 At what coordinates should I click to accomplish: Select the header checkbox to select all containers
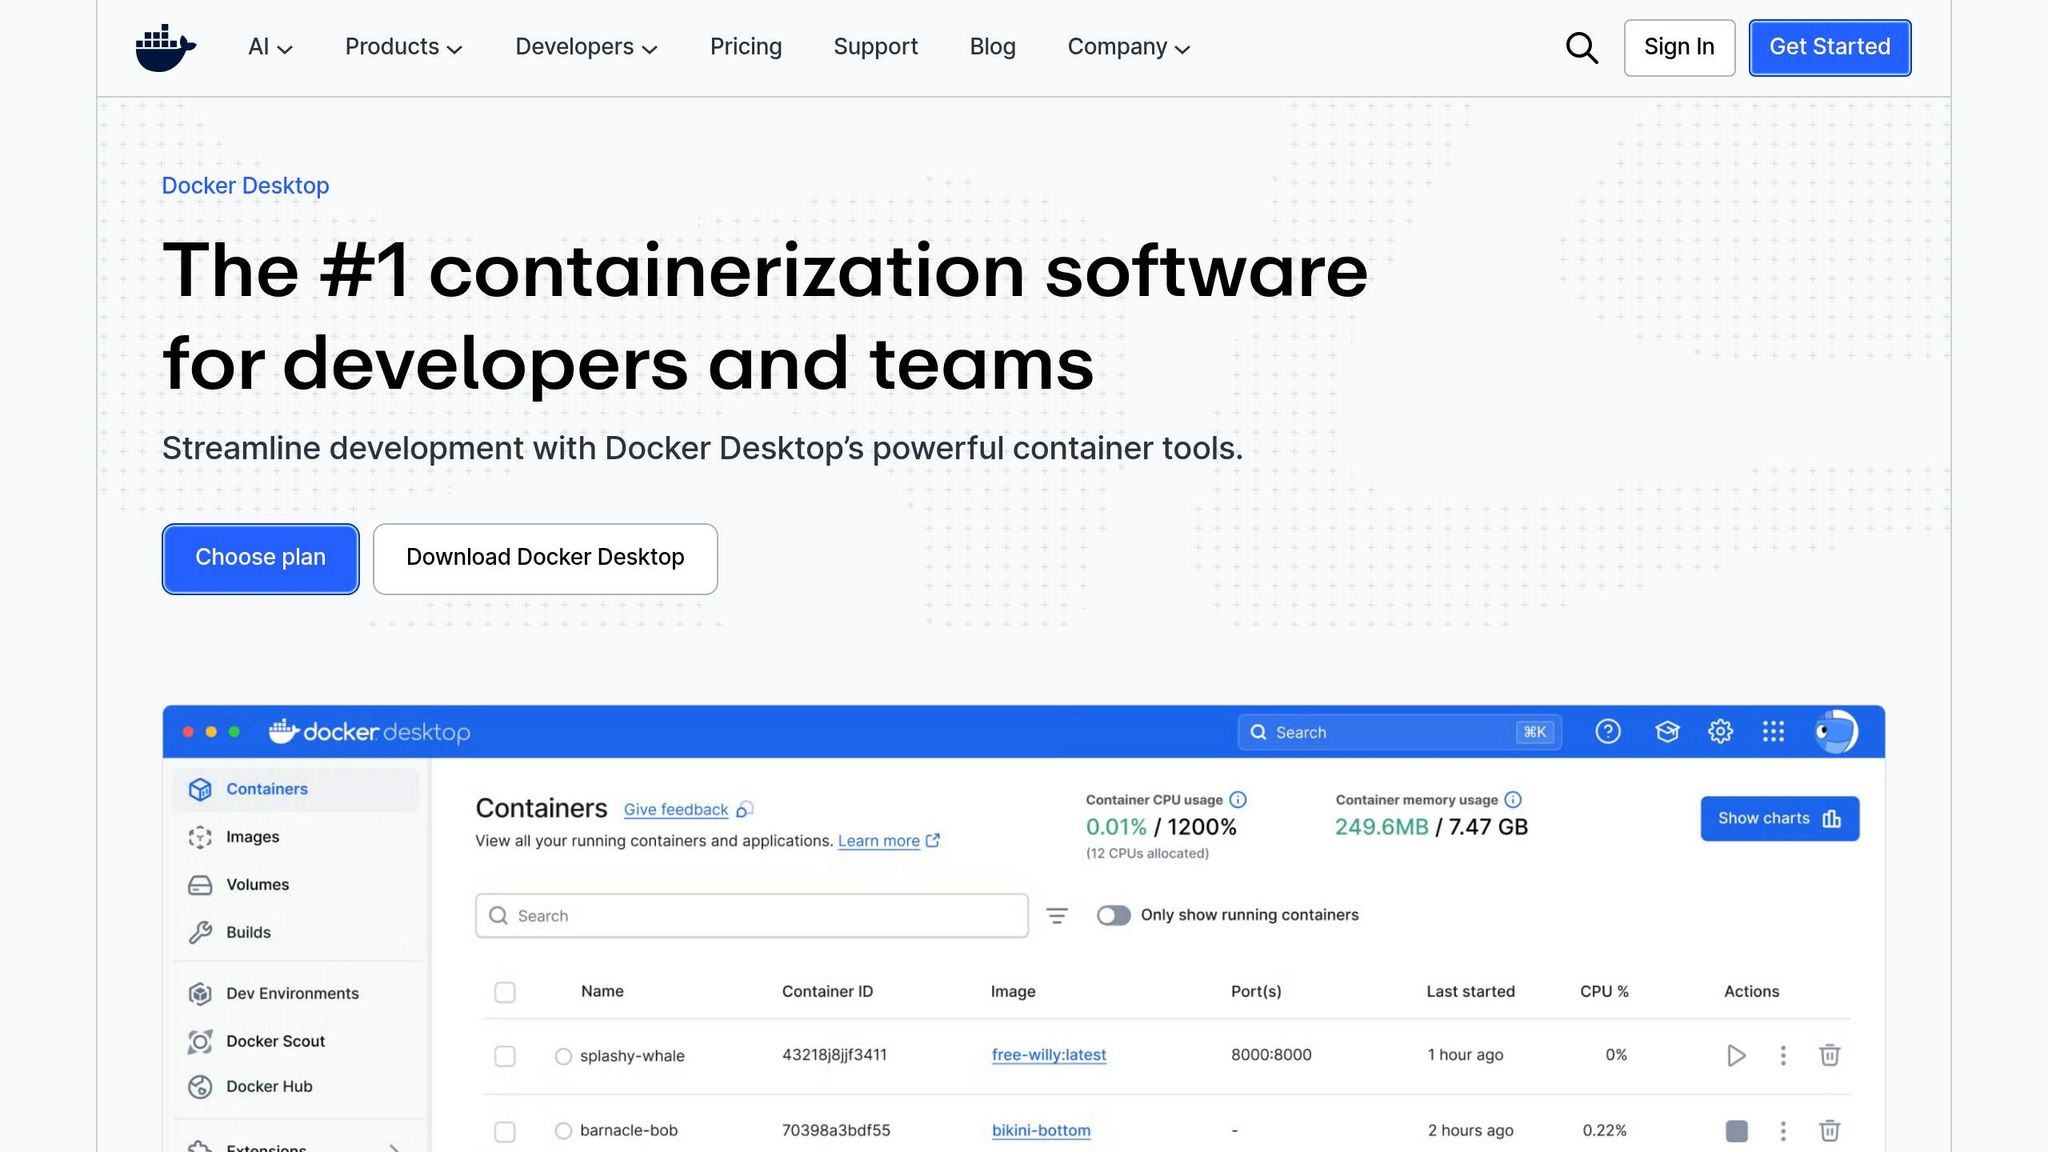(505, 991)
